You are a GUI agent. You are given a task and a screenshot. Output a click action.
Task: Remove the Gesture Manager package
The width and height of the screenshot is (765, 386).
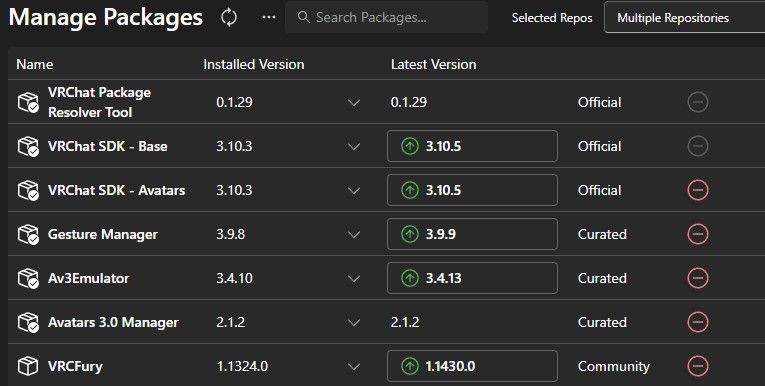point(698,234)
